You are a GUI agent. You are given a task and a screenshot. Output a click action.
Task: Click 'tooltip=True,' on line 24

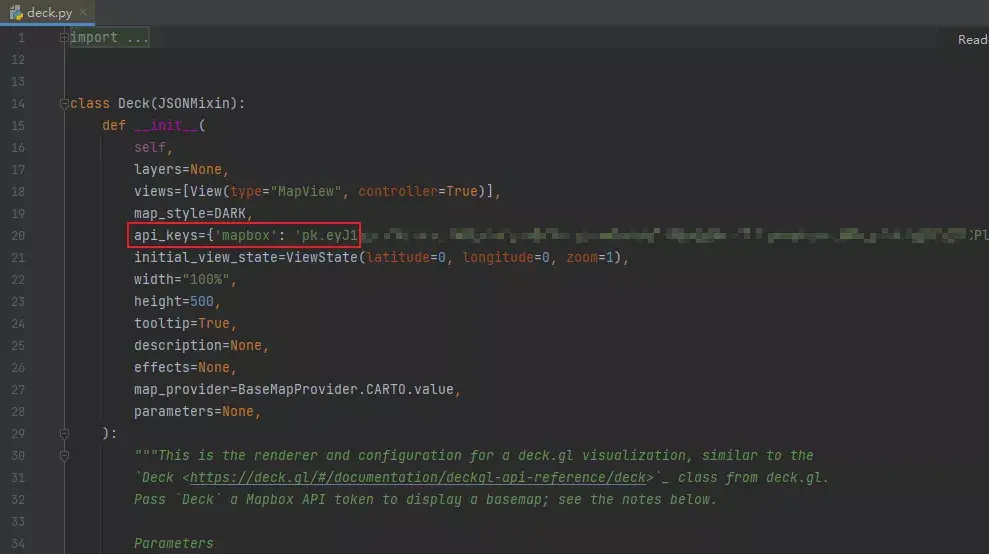click(x=185, y=324)
